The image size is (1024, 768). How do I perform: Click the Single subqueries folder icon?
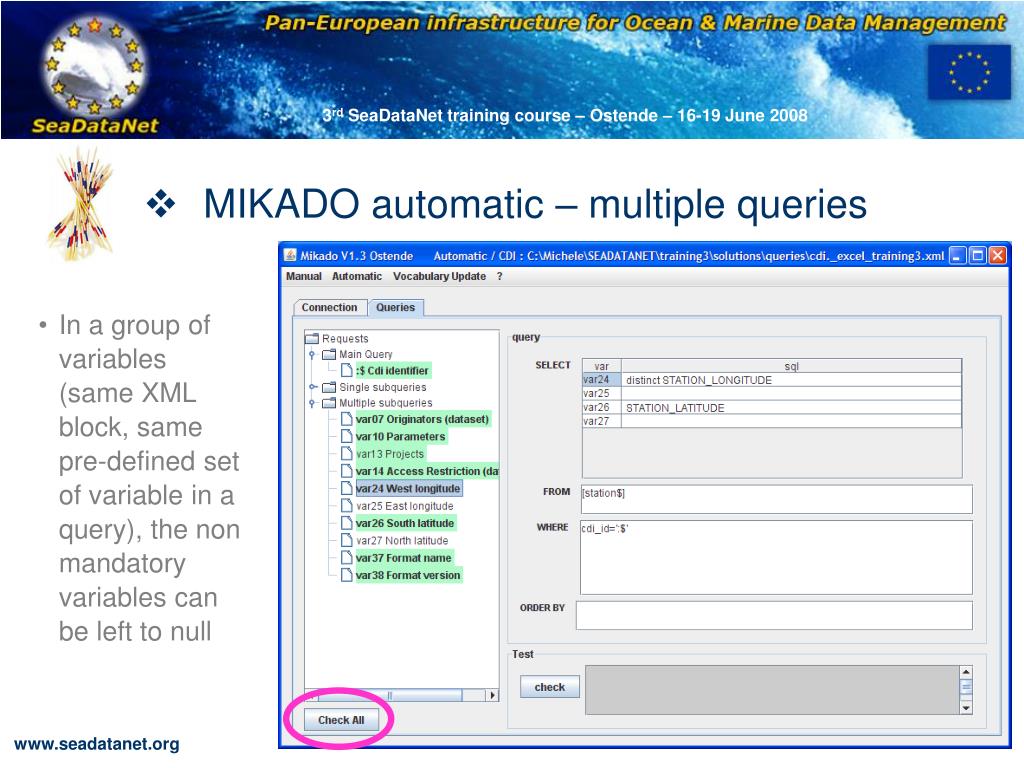pyautogui.click(x=329, y=387)
